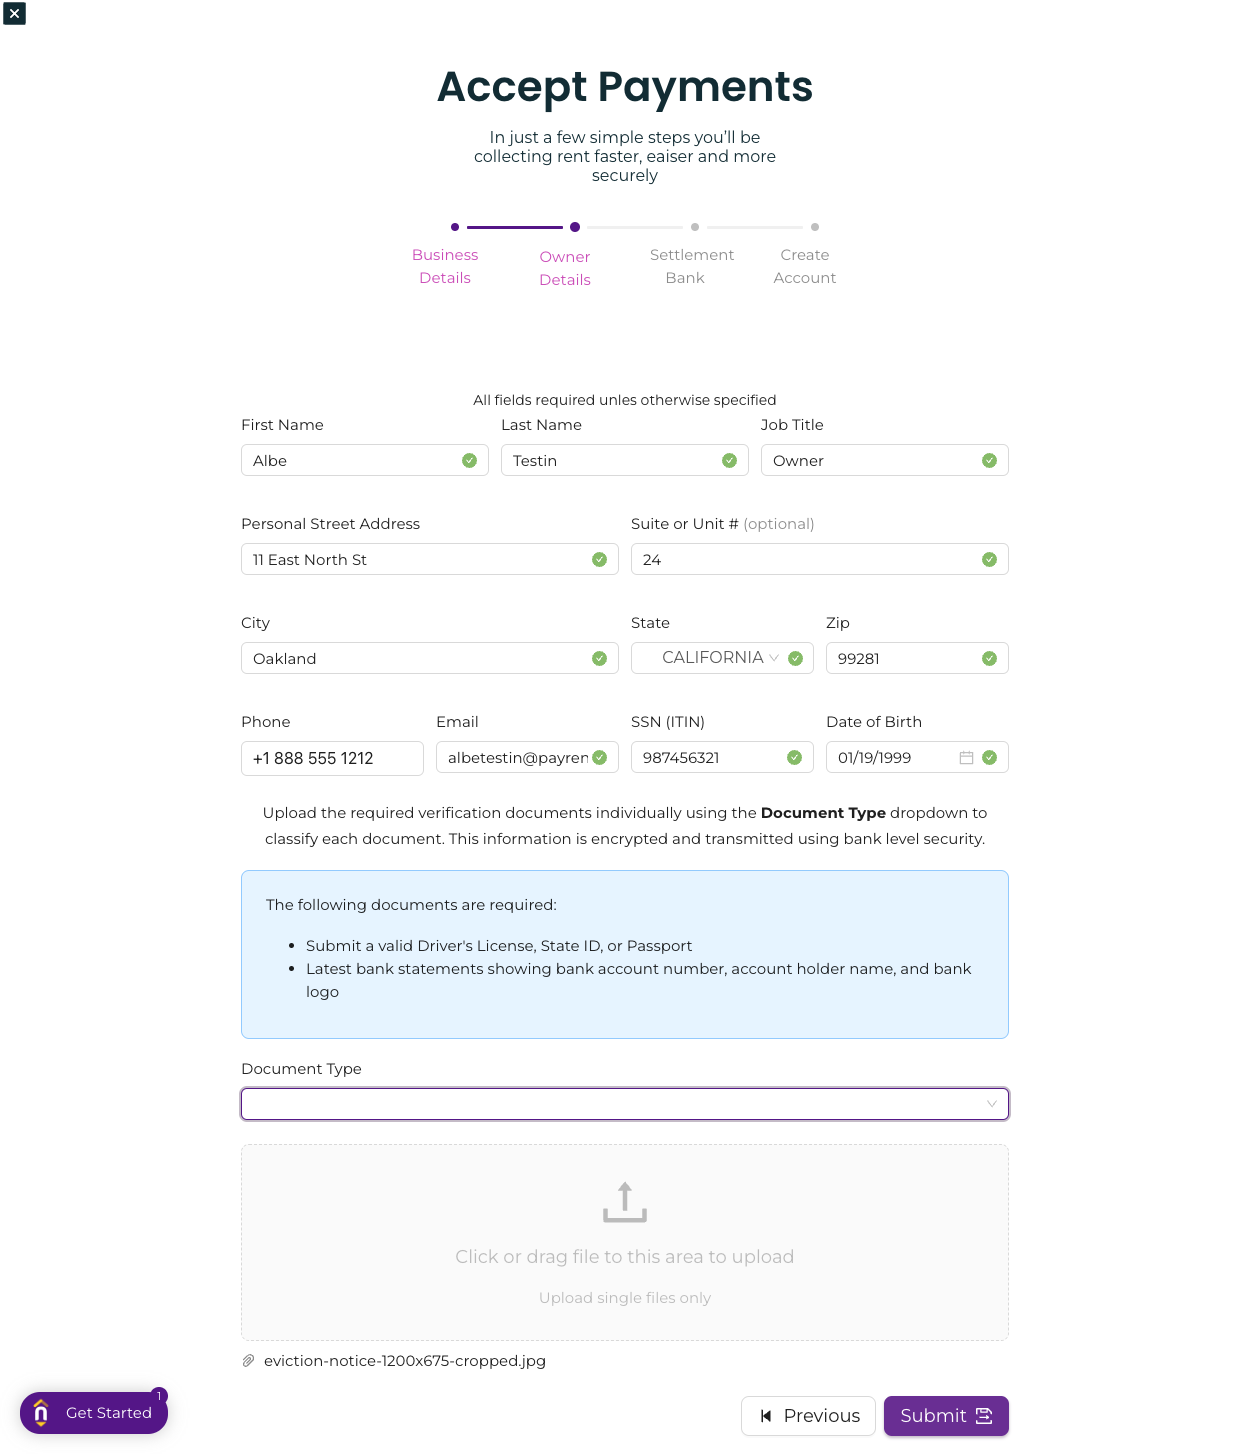Click the green checkmark in Date of Birth
Screen dimensions: 1250x1454
[989, 757]
